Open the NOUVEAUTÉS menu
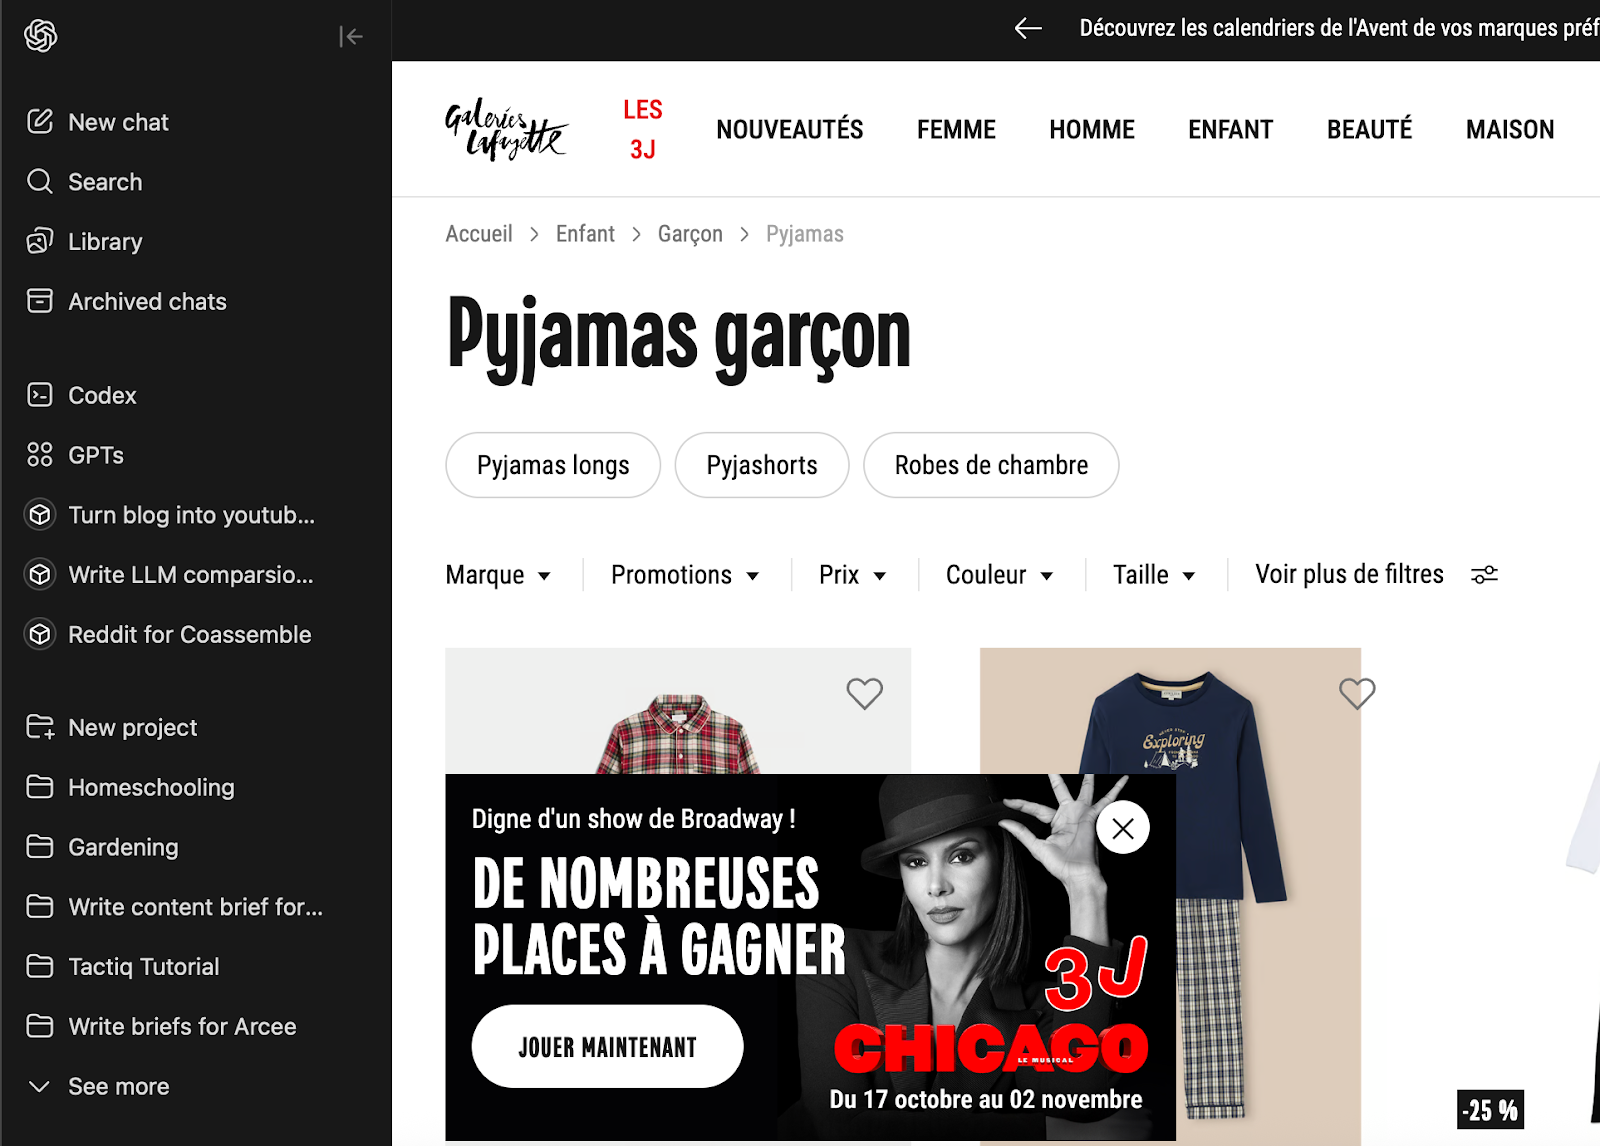The image size is (1600, 1146). coord(790,130)
